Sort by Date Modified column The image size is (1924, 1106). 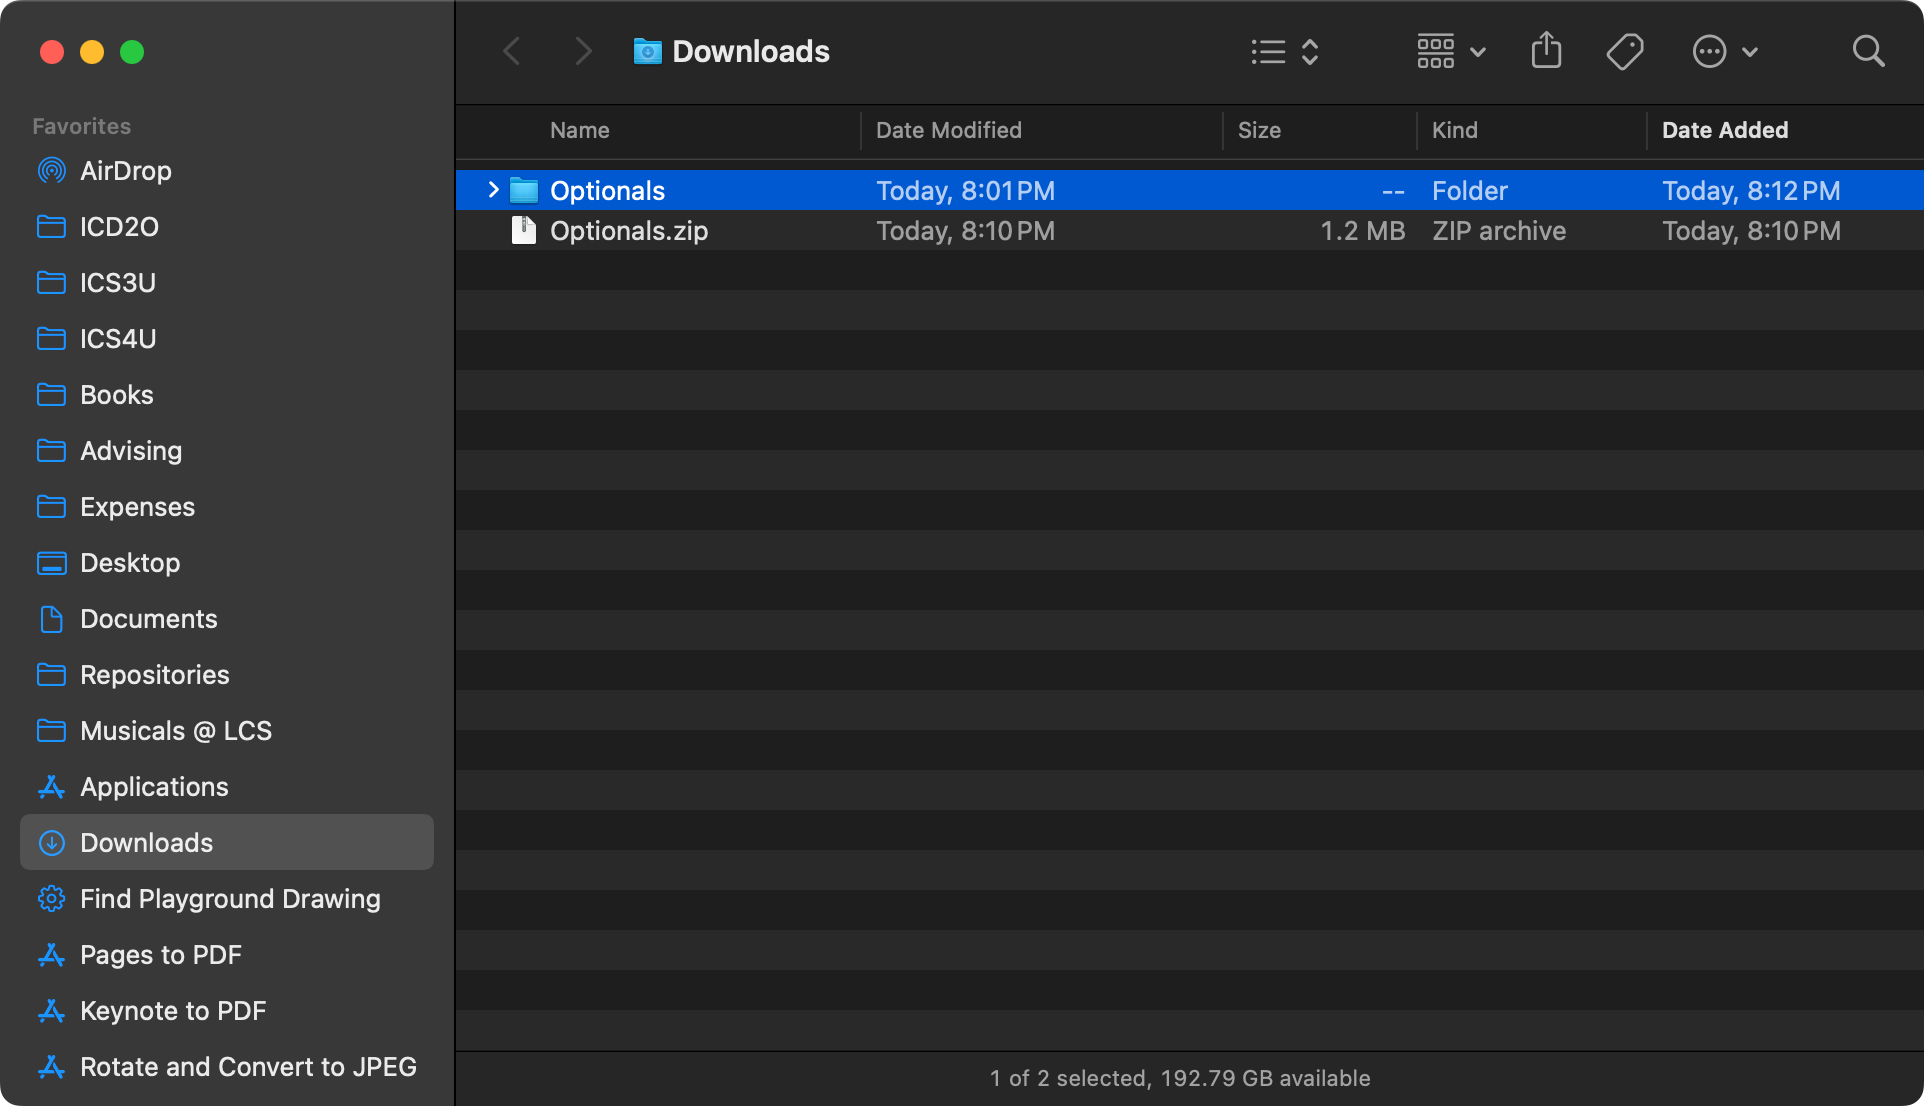coord(948,130)
